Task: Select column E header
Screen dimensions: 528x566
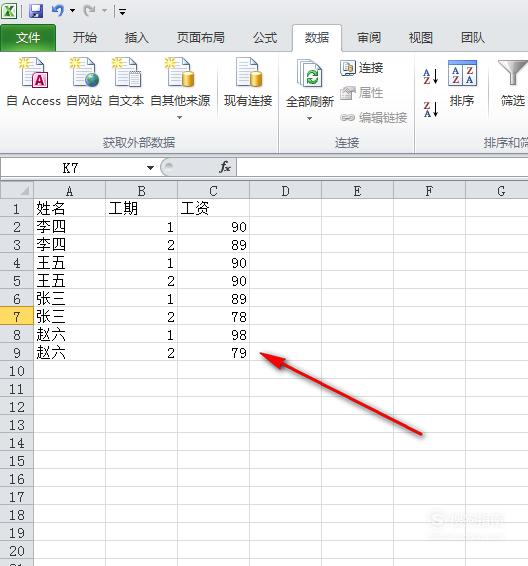Action: coord(357,191)
